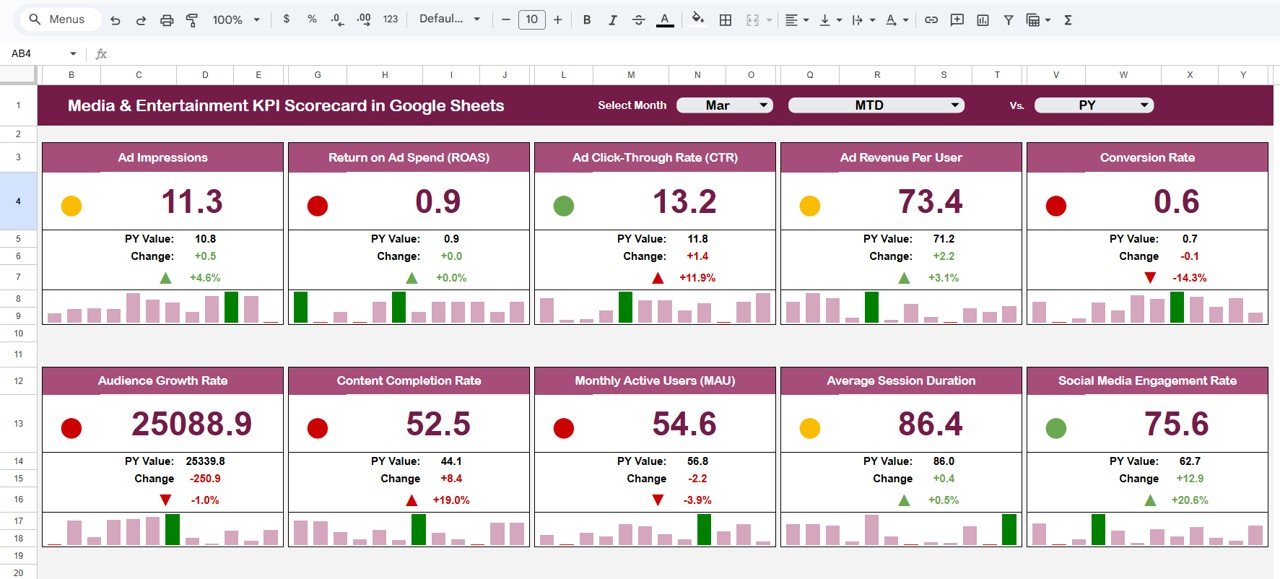Open the Select Month dropdown showing Mar
The height and width of the screenshot is (579, 1280).
pos(723,104)
